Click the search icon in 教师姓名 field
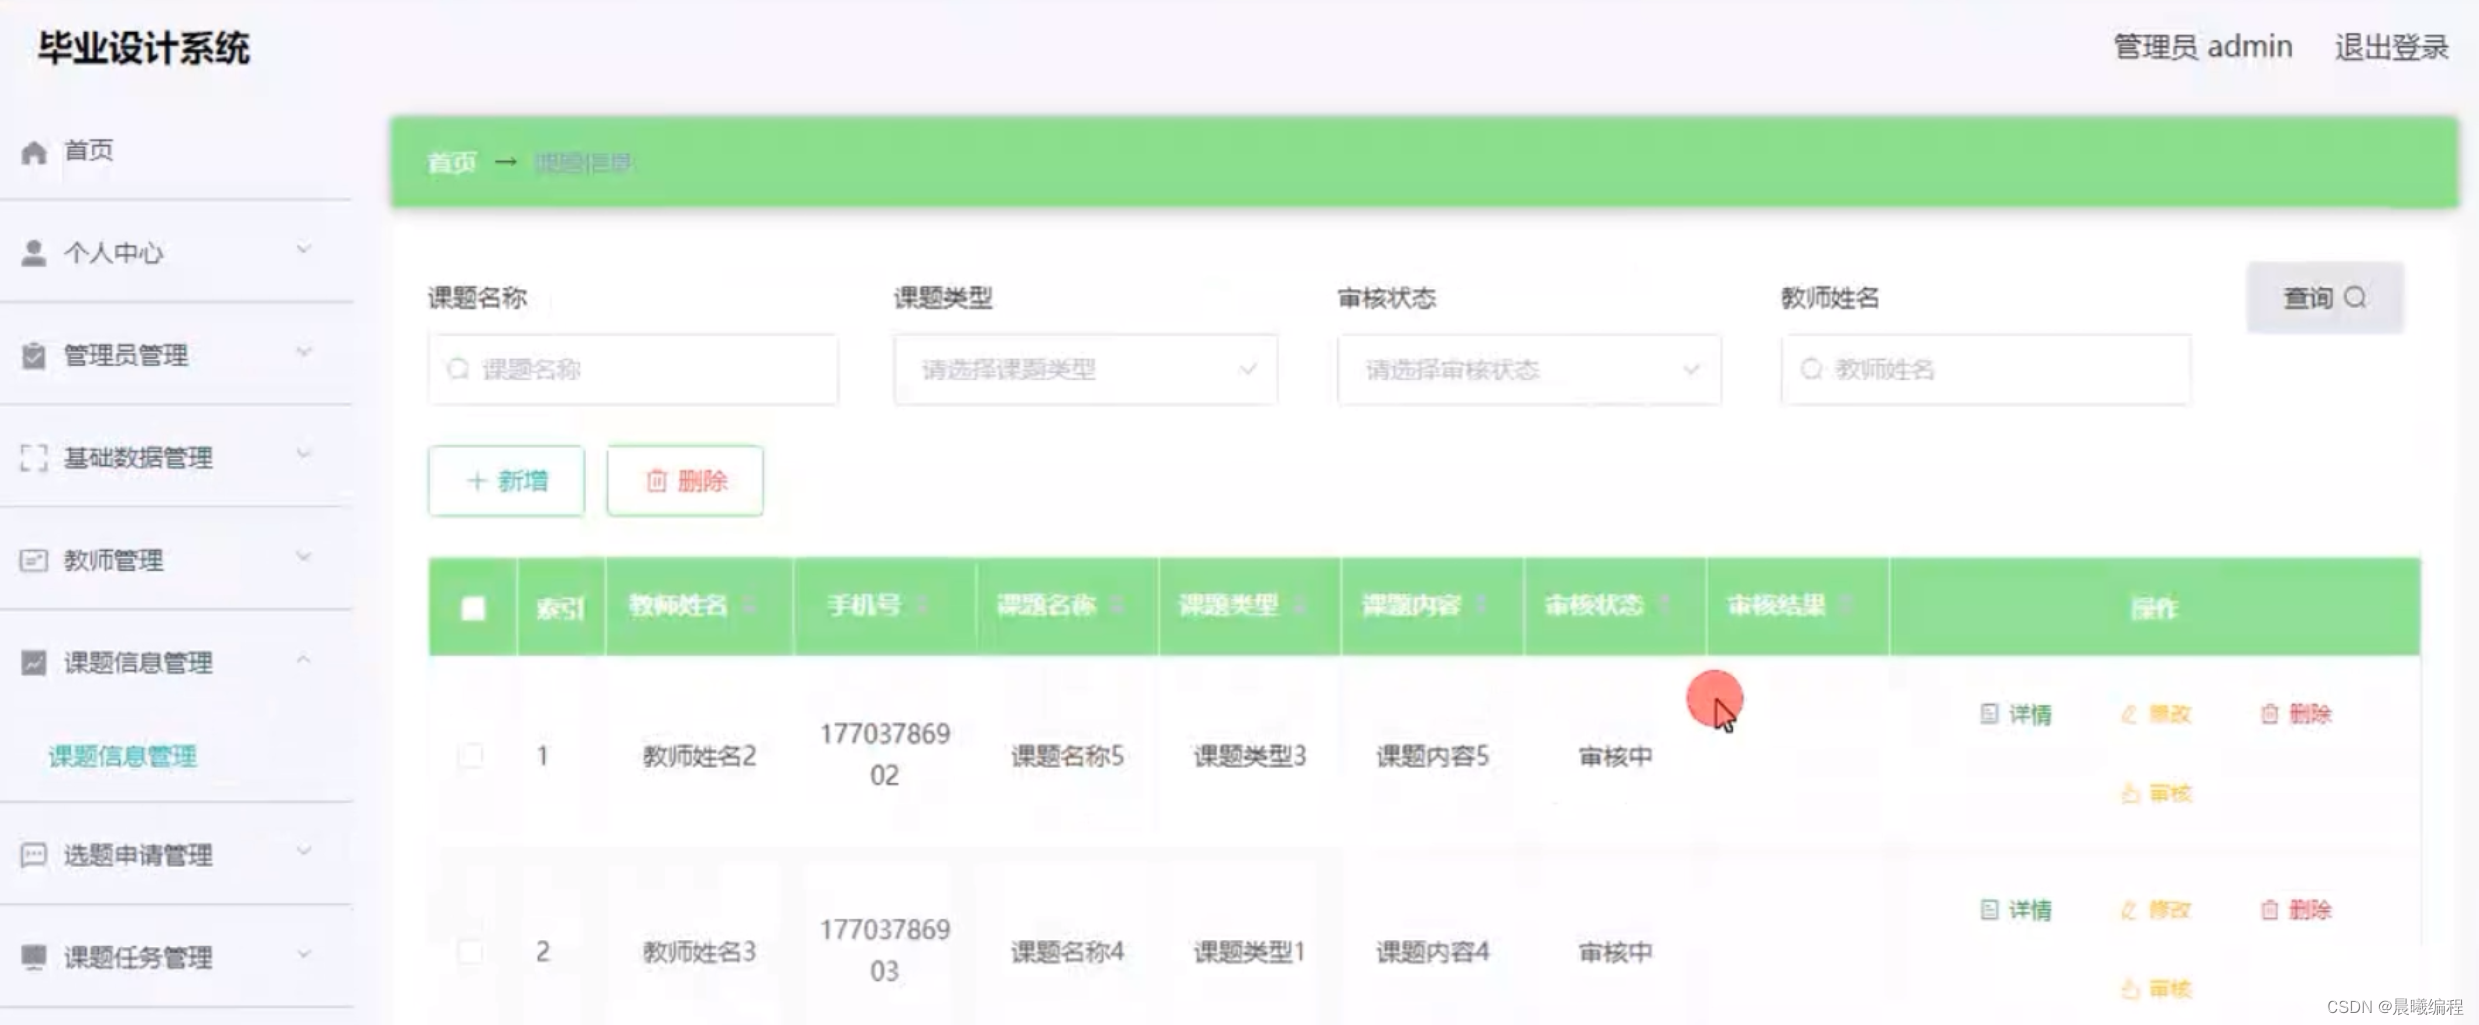 (1811, 369)
